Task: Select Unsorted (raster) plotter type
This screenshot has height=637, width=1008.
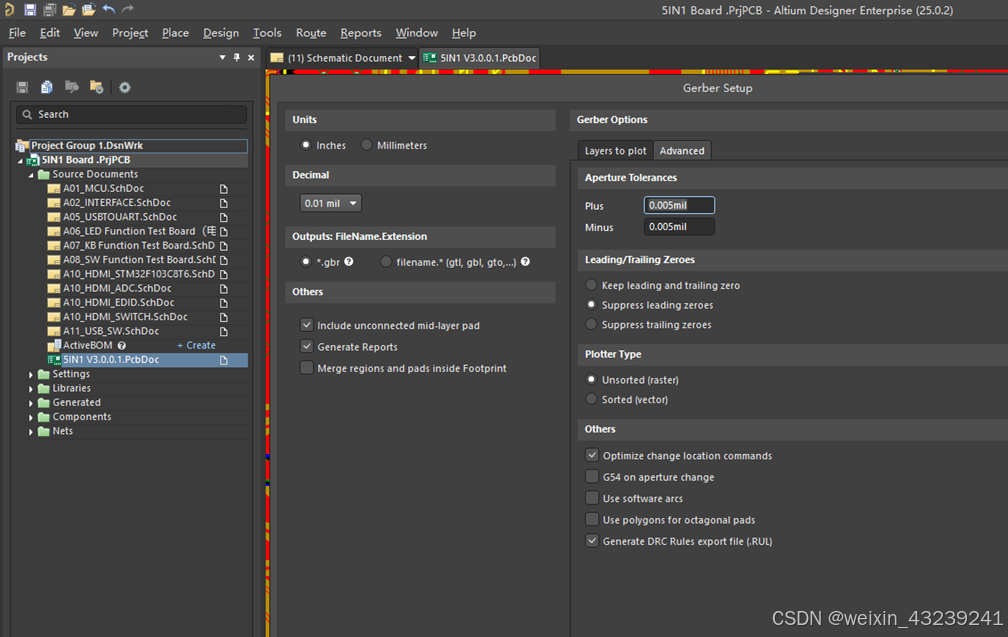Action: [x=591, y=379]
